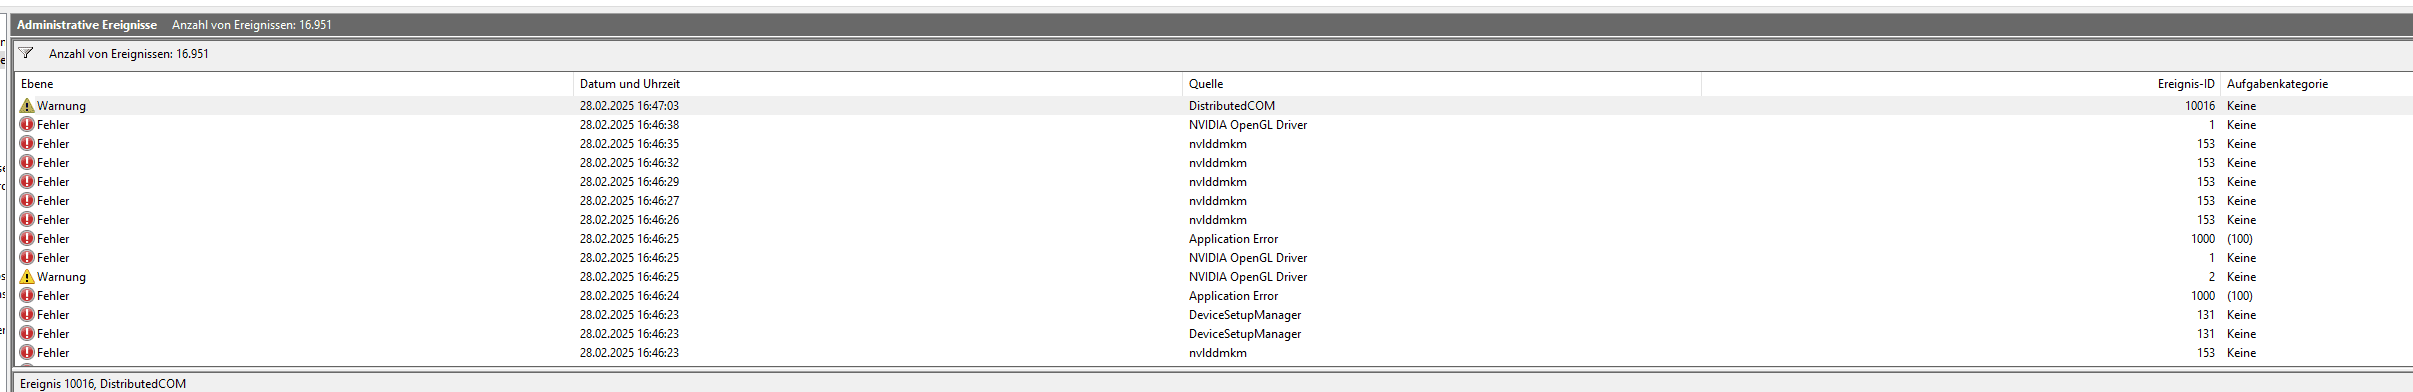Image resolution: width=2413 pixels, height=392 pixels.
Task: Click the filter funnel icon
Action: [27, 54]
